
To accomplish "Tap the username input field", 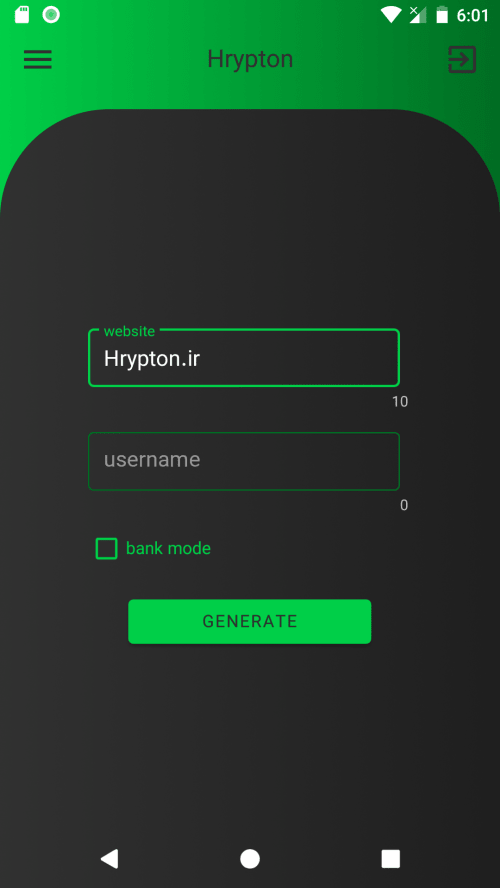I will 244,461.
